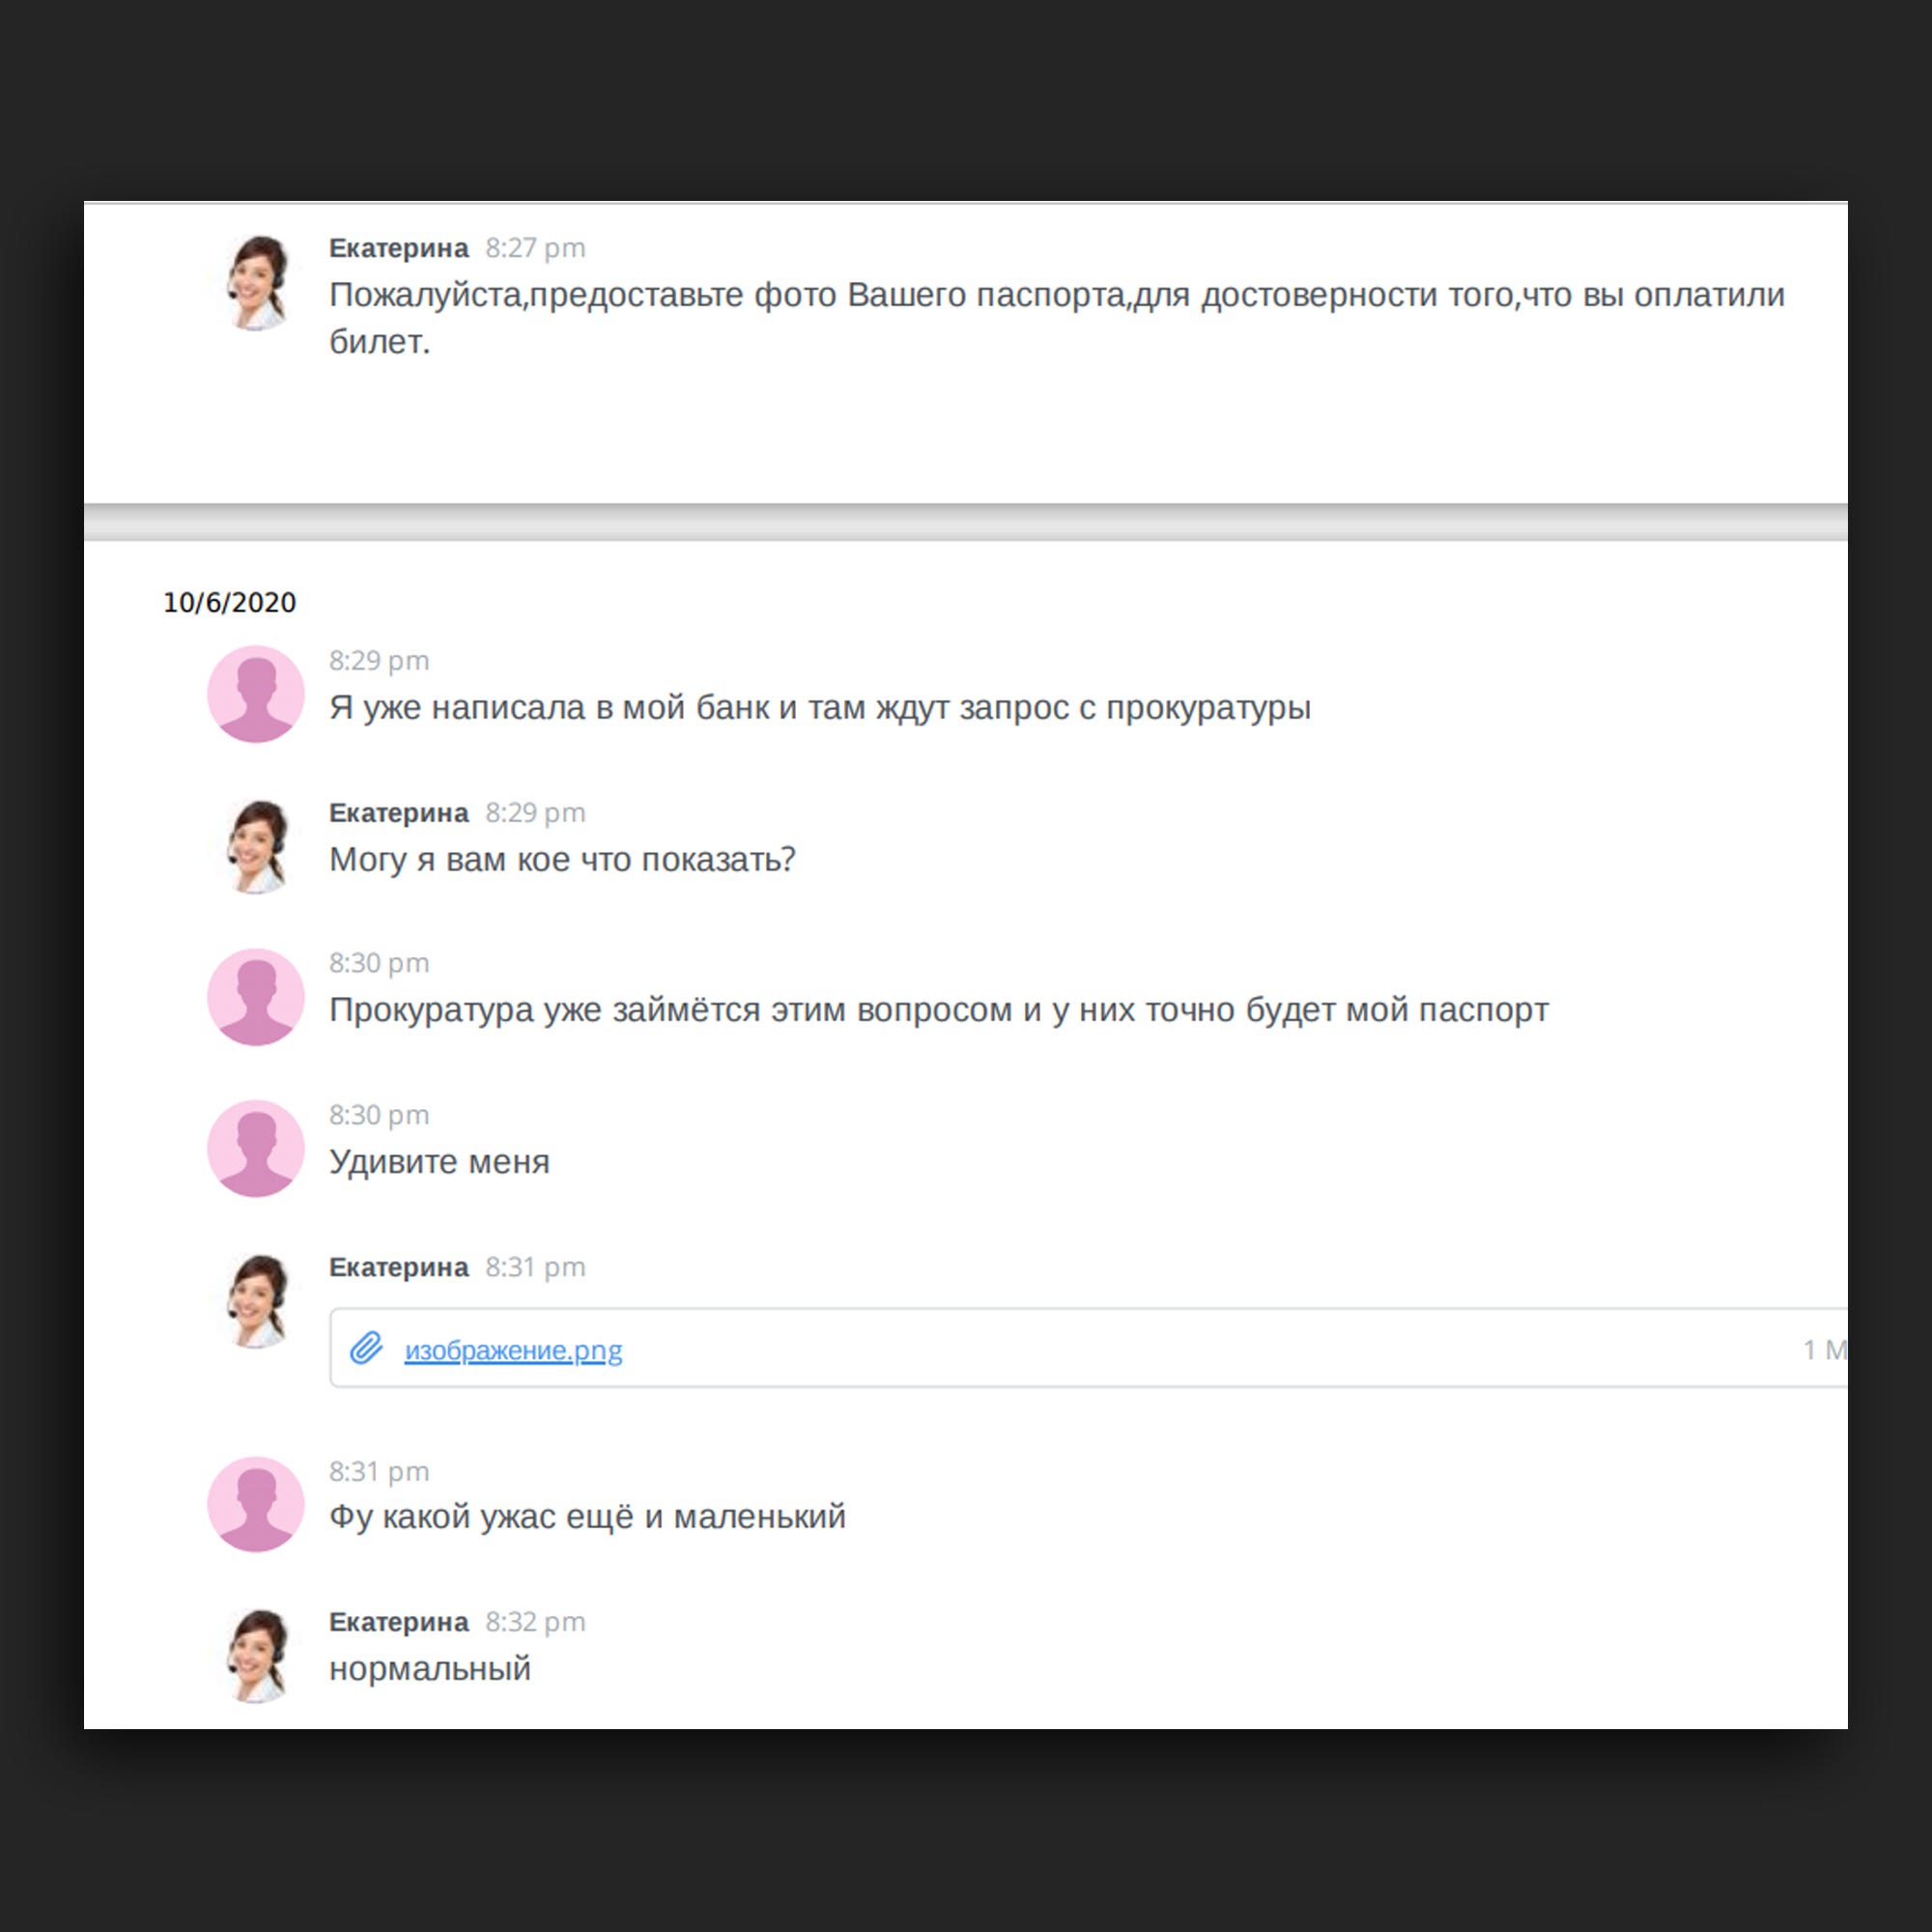Click Екатерина's avatar at 8:27 pm

256,283
